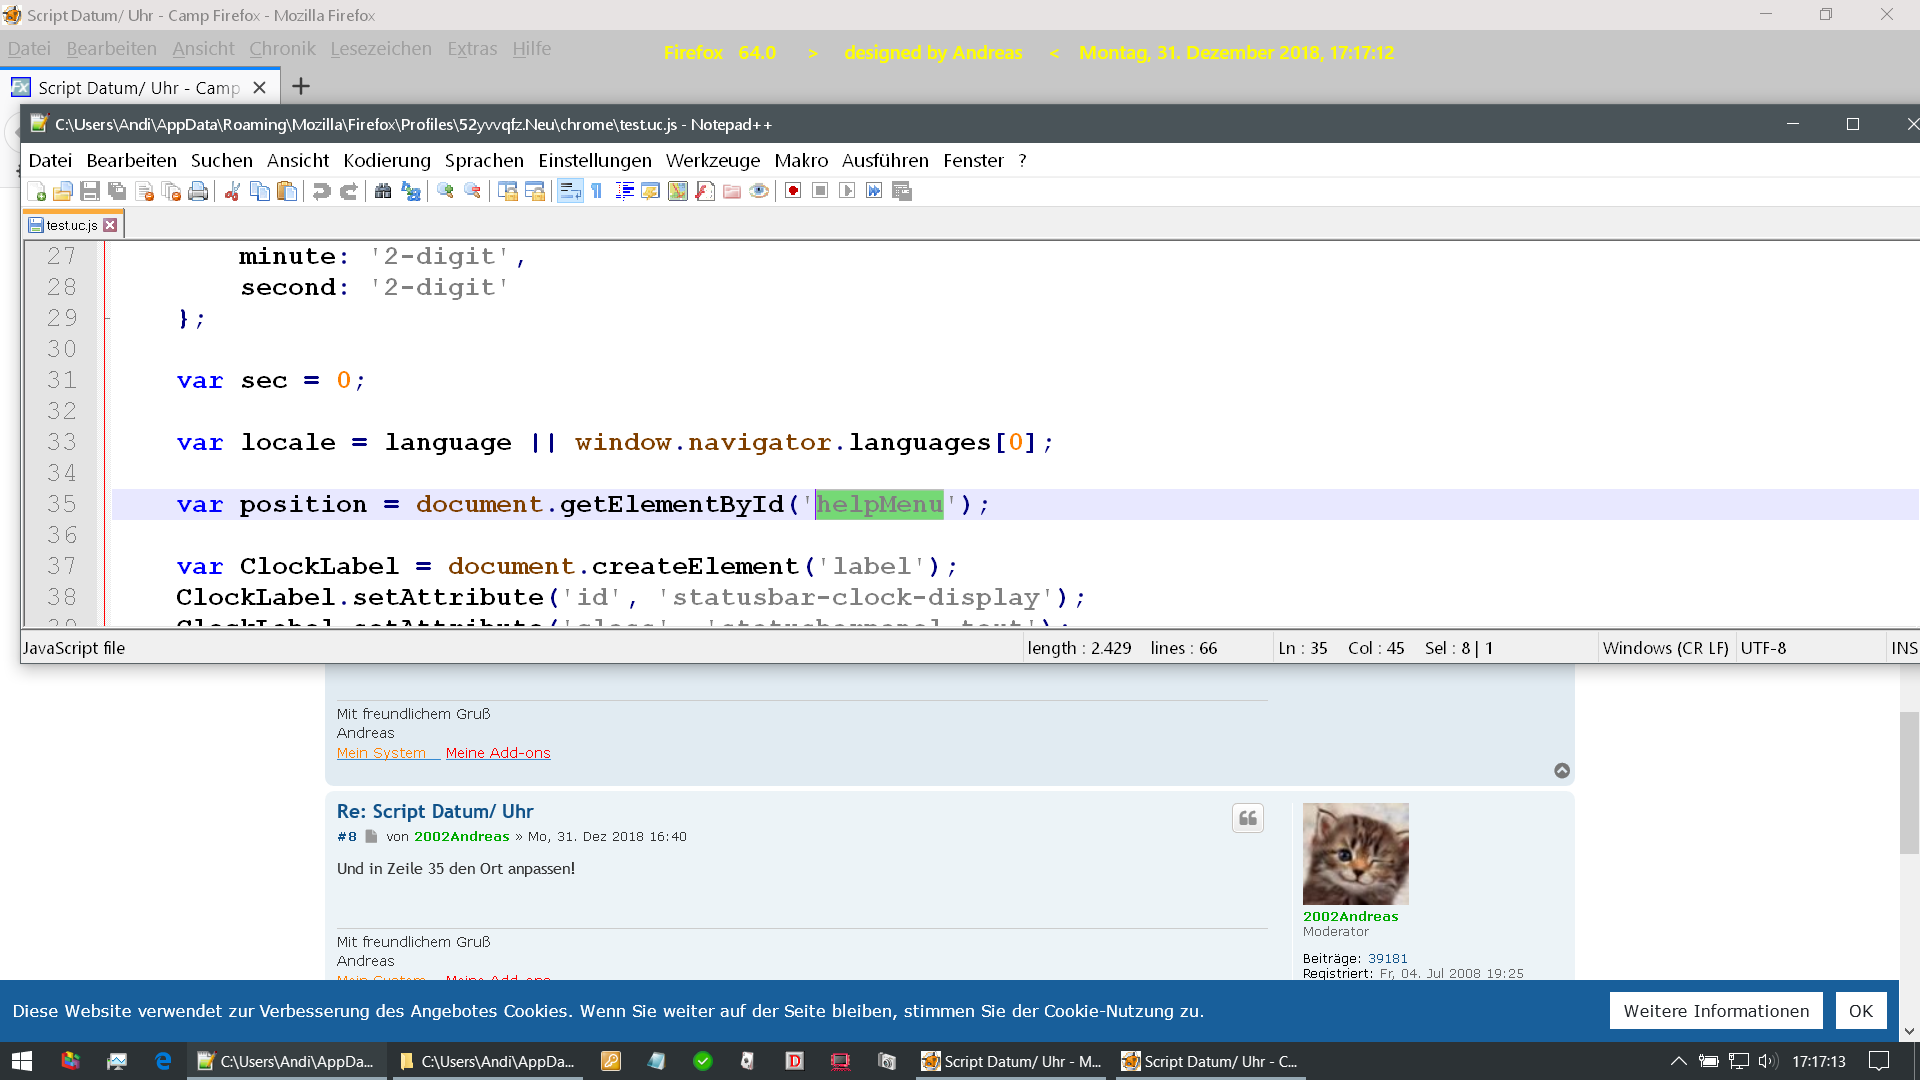1920x1080 pixels.
Task: Expand hidden system tray icons chevron
Action: point(1679,1061)
